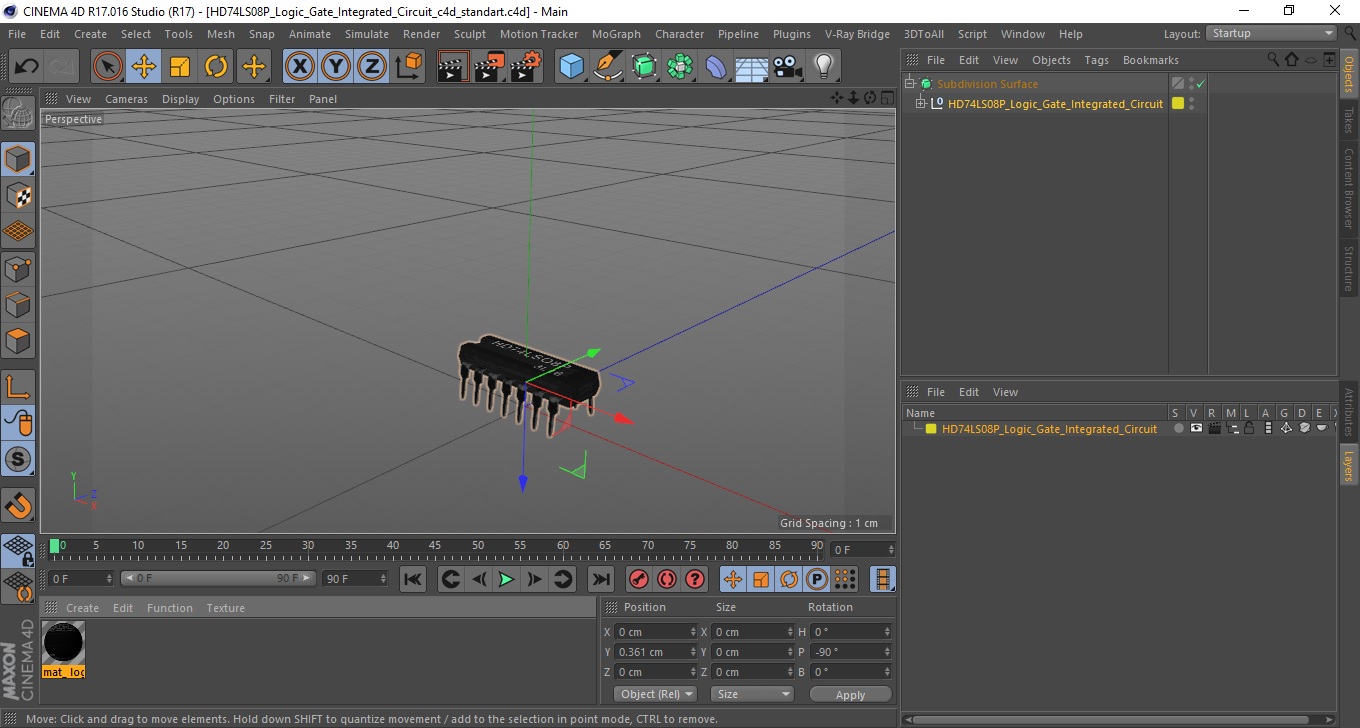Click the Rotation P stepper arrows
Image resolution: width=1360 pixels, height=728 pixels.
pos(887,652)
